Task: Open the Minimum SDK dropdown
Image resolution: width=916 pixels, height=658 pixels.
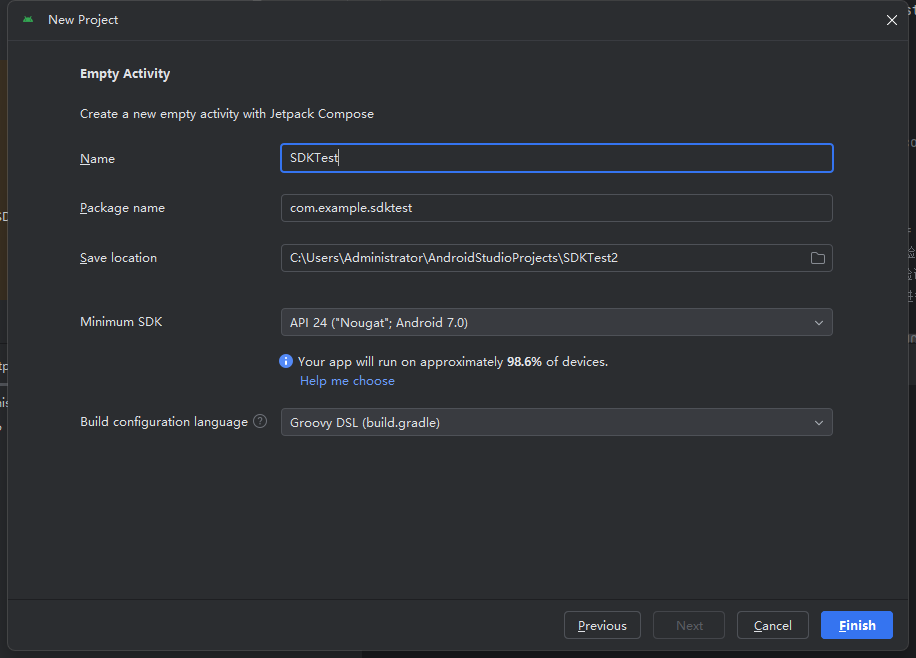Action: 557,323
